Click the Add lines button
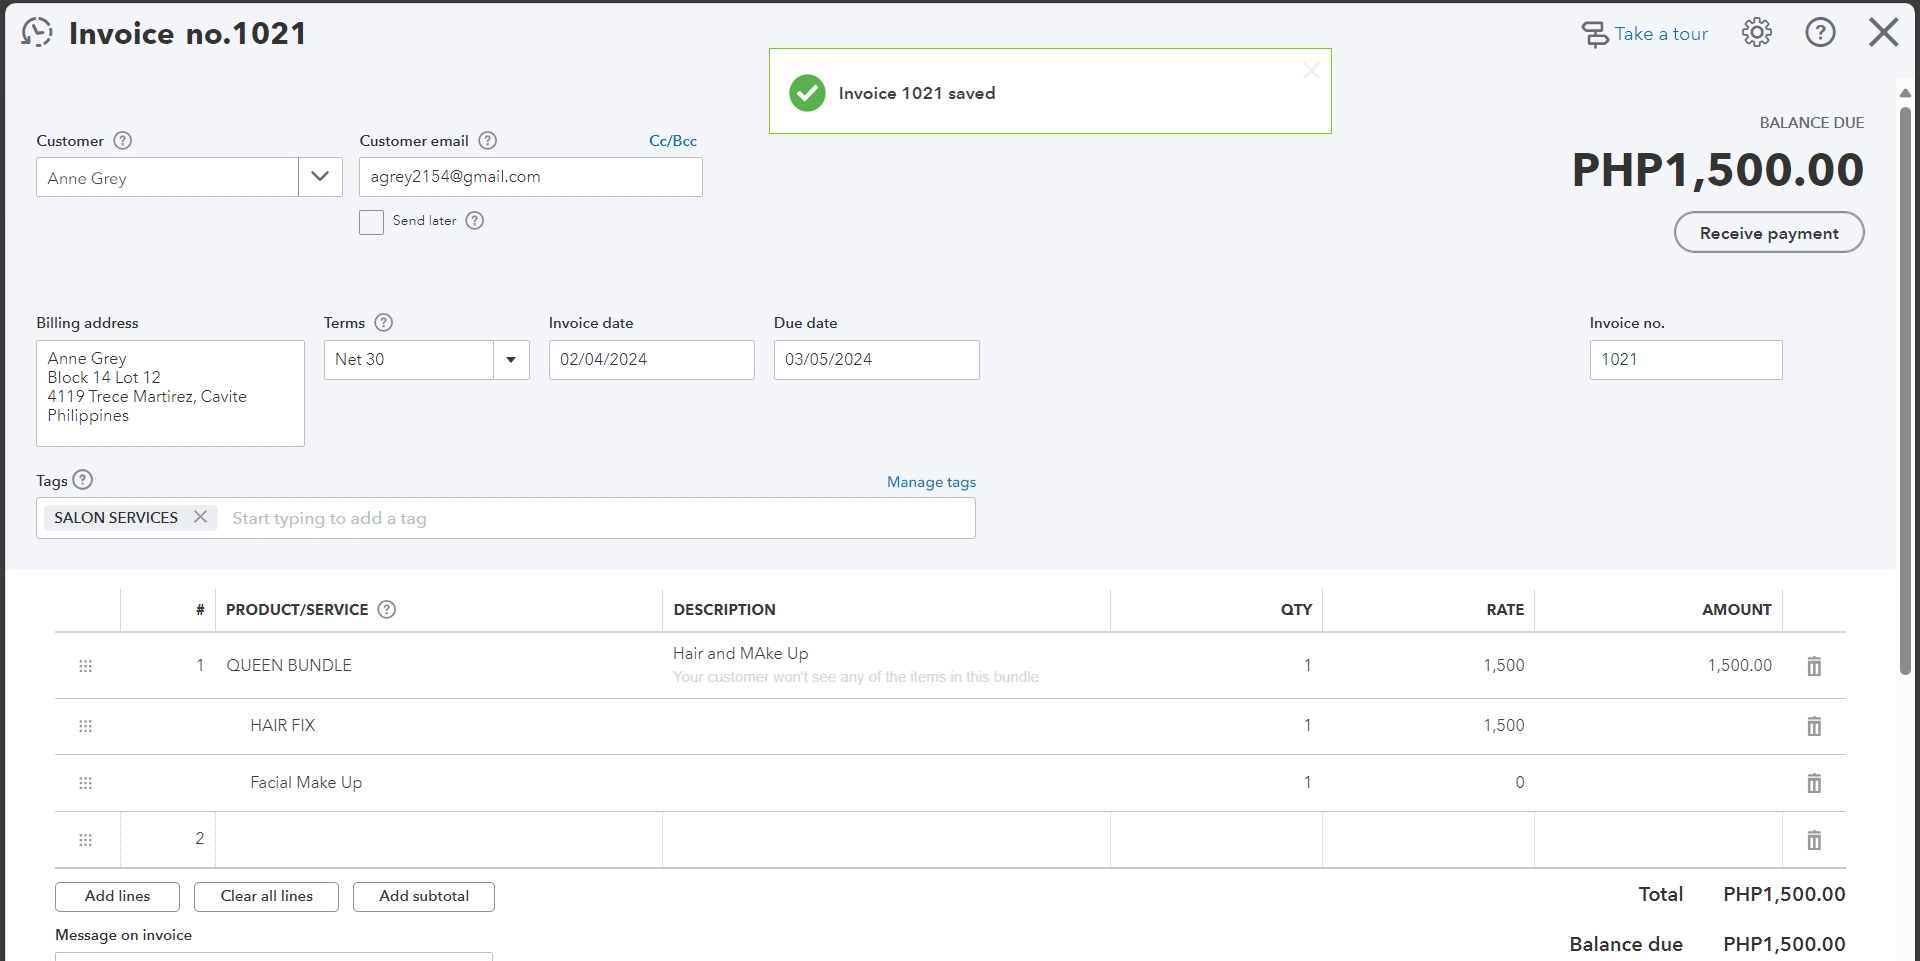This screenshot has height=961, width=1920. [118, 896]
